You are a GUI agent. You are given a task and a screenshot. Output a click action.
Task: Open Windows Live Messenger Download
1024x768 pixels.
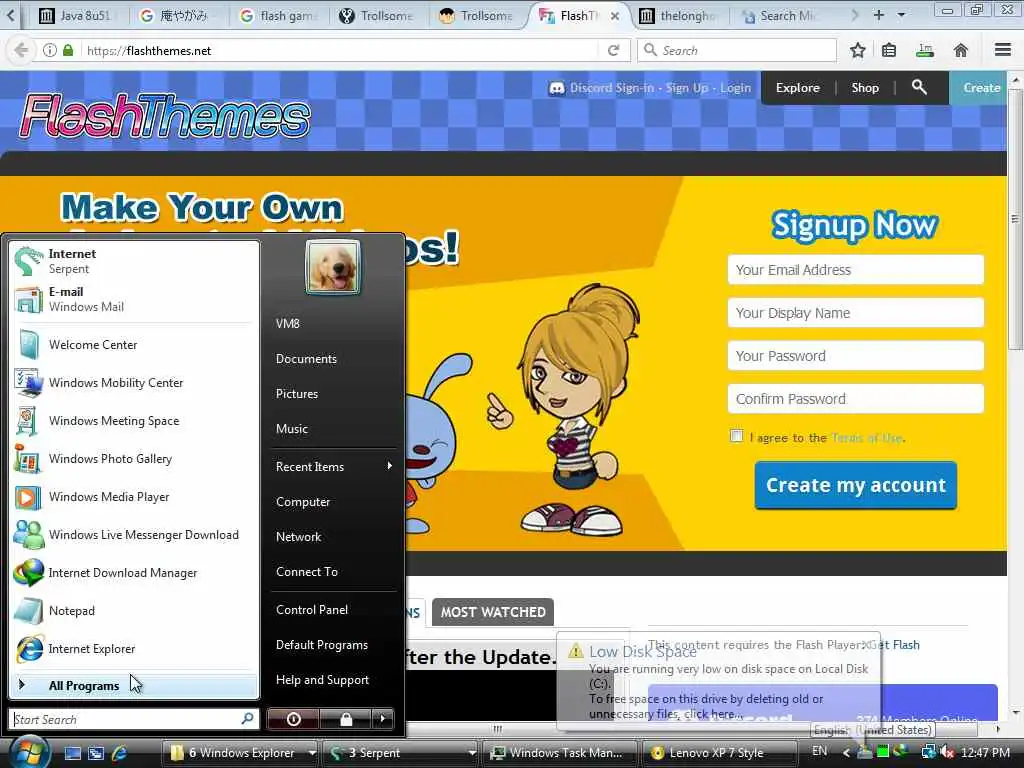click(134, 535)
